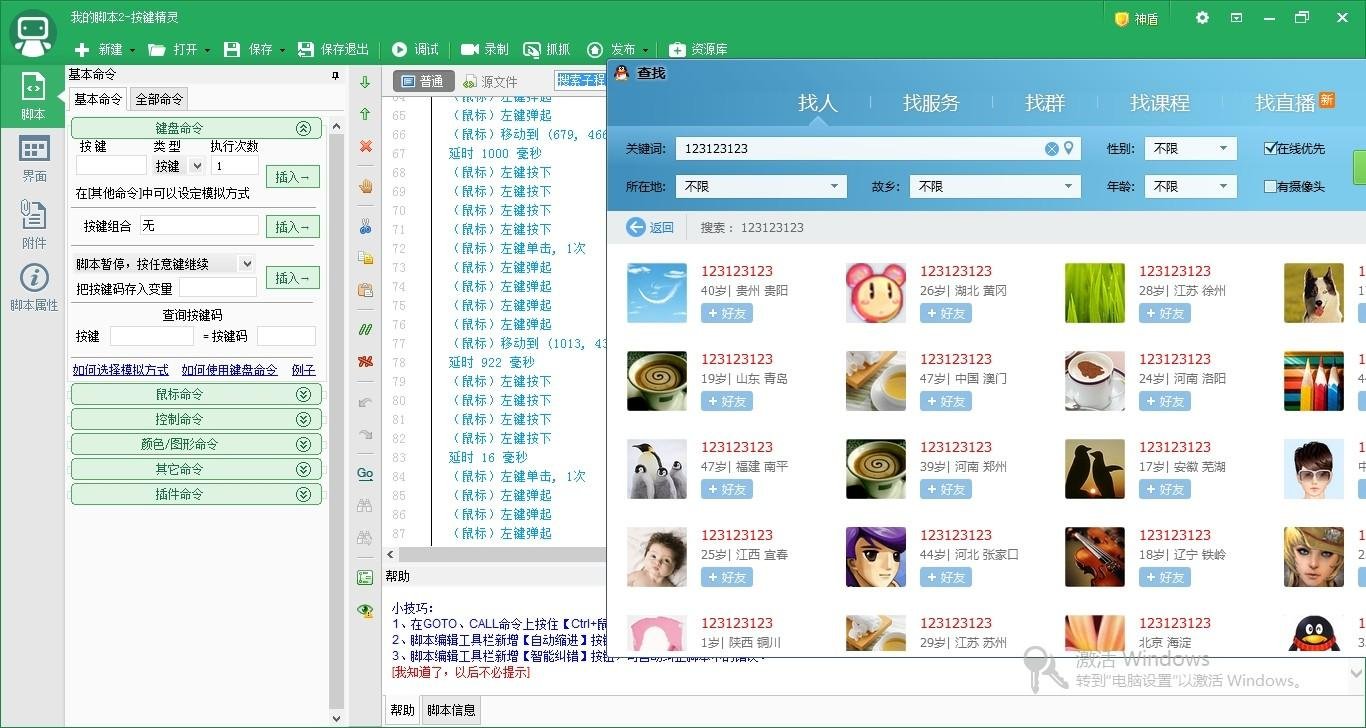The width and height of the screenshot is (1366, 728).
Task: Switch to 普通 editor tab
Action: (423, 82)
